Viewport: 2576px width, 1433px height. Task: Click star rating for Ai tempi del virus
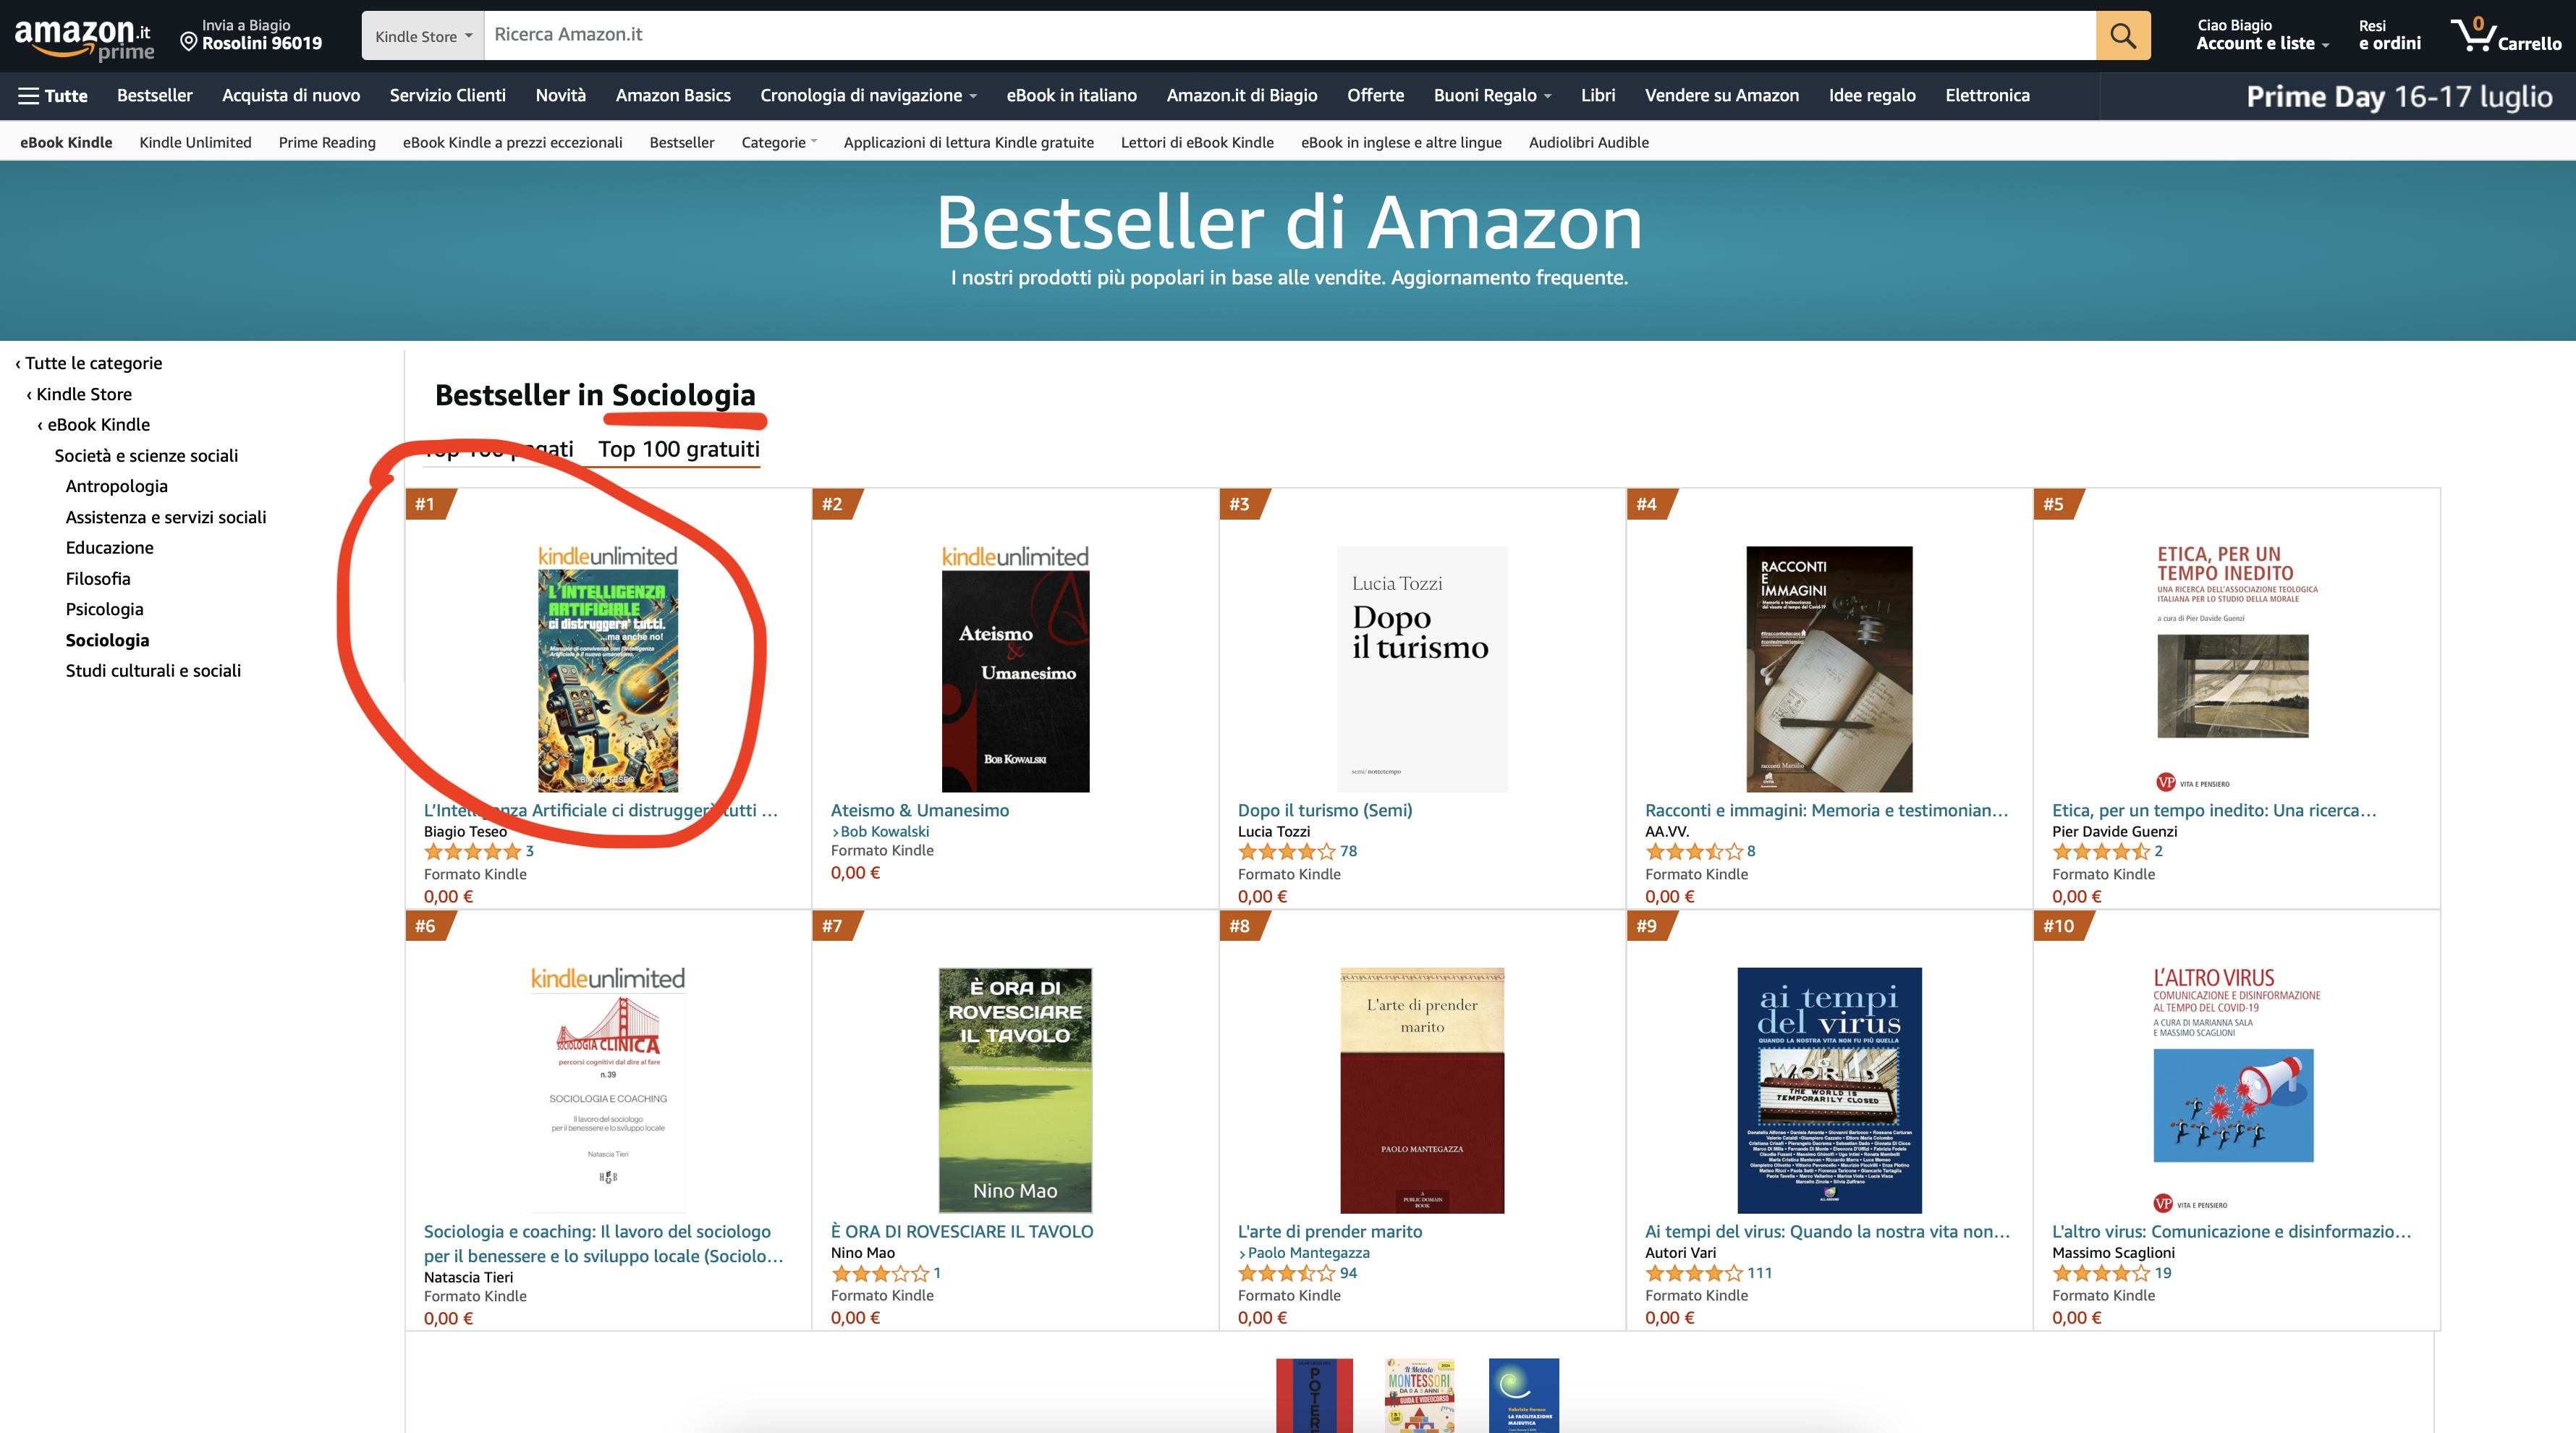[x=1694, y=1273]
